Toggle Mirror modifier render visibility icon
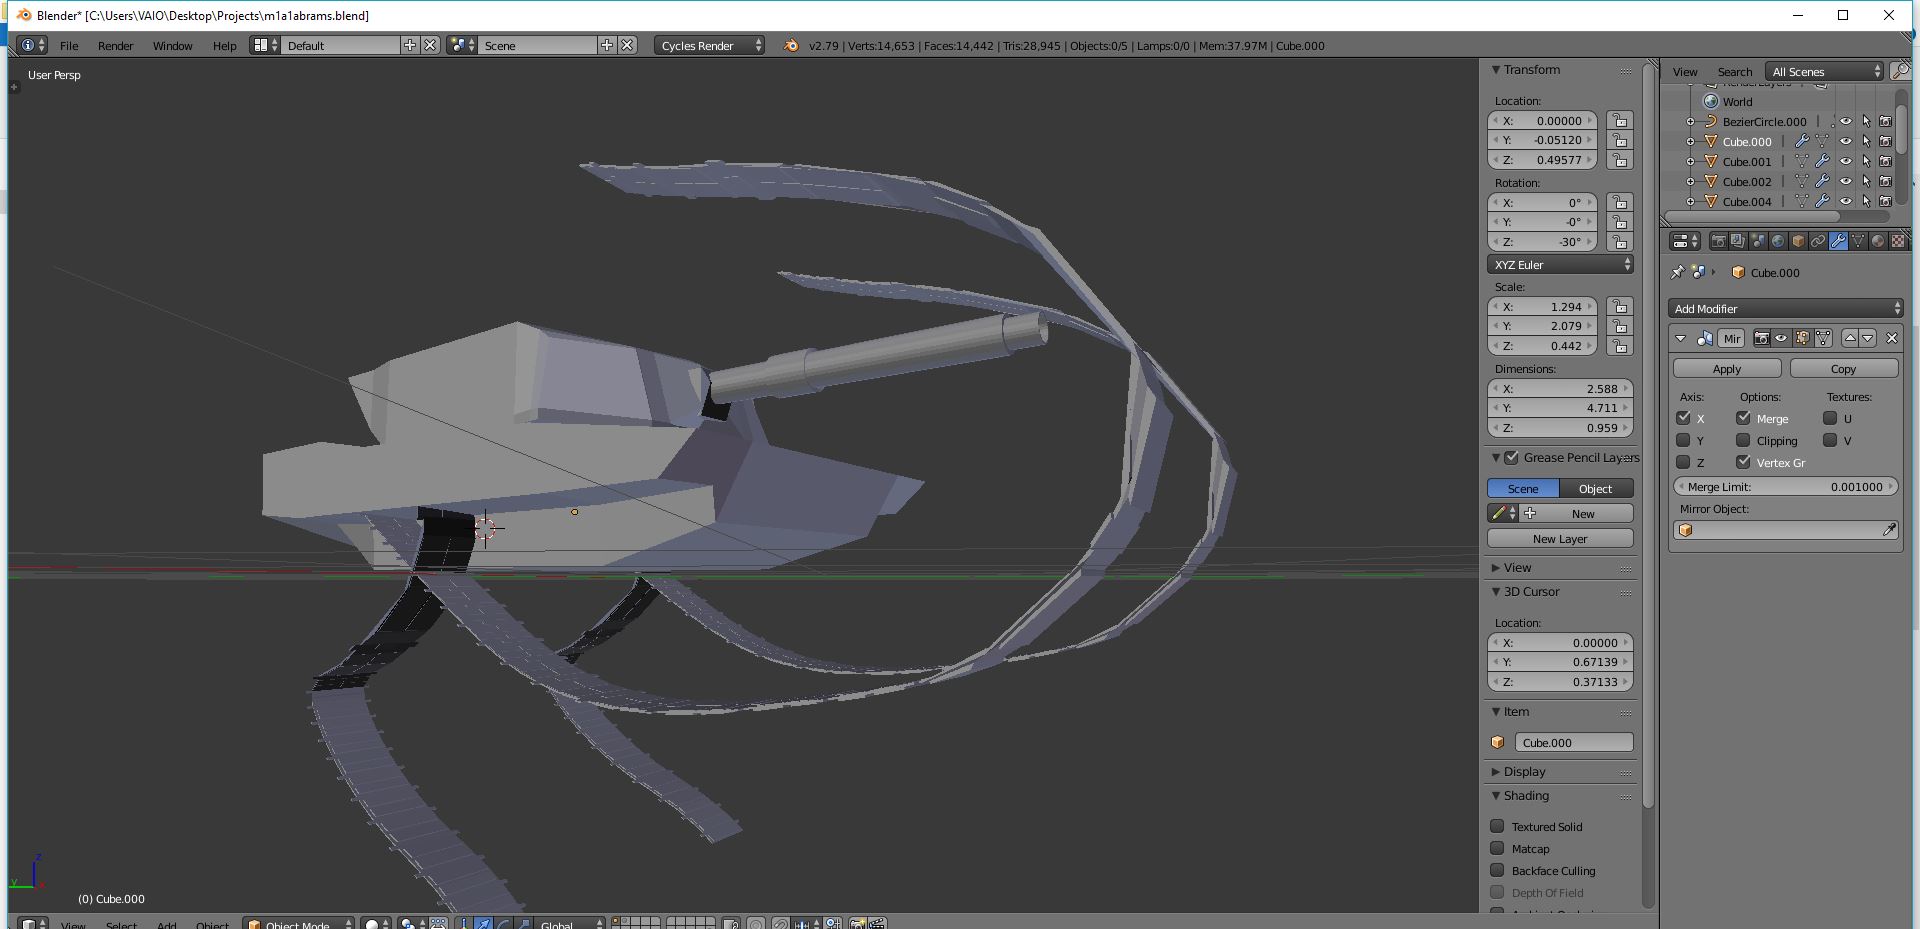Viewport: 1920px width, 929px height. pos(1762,338)
